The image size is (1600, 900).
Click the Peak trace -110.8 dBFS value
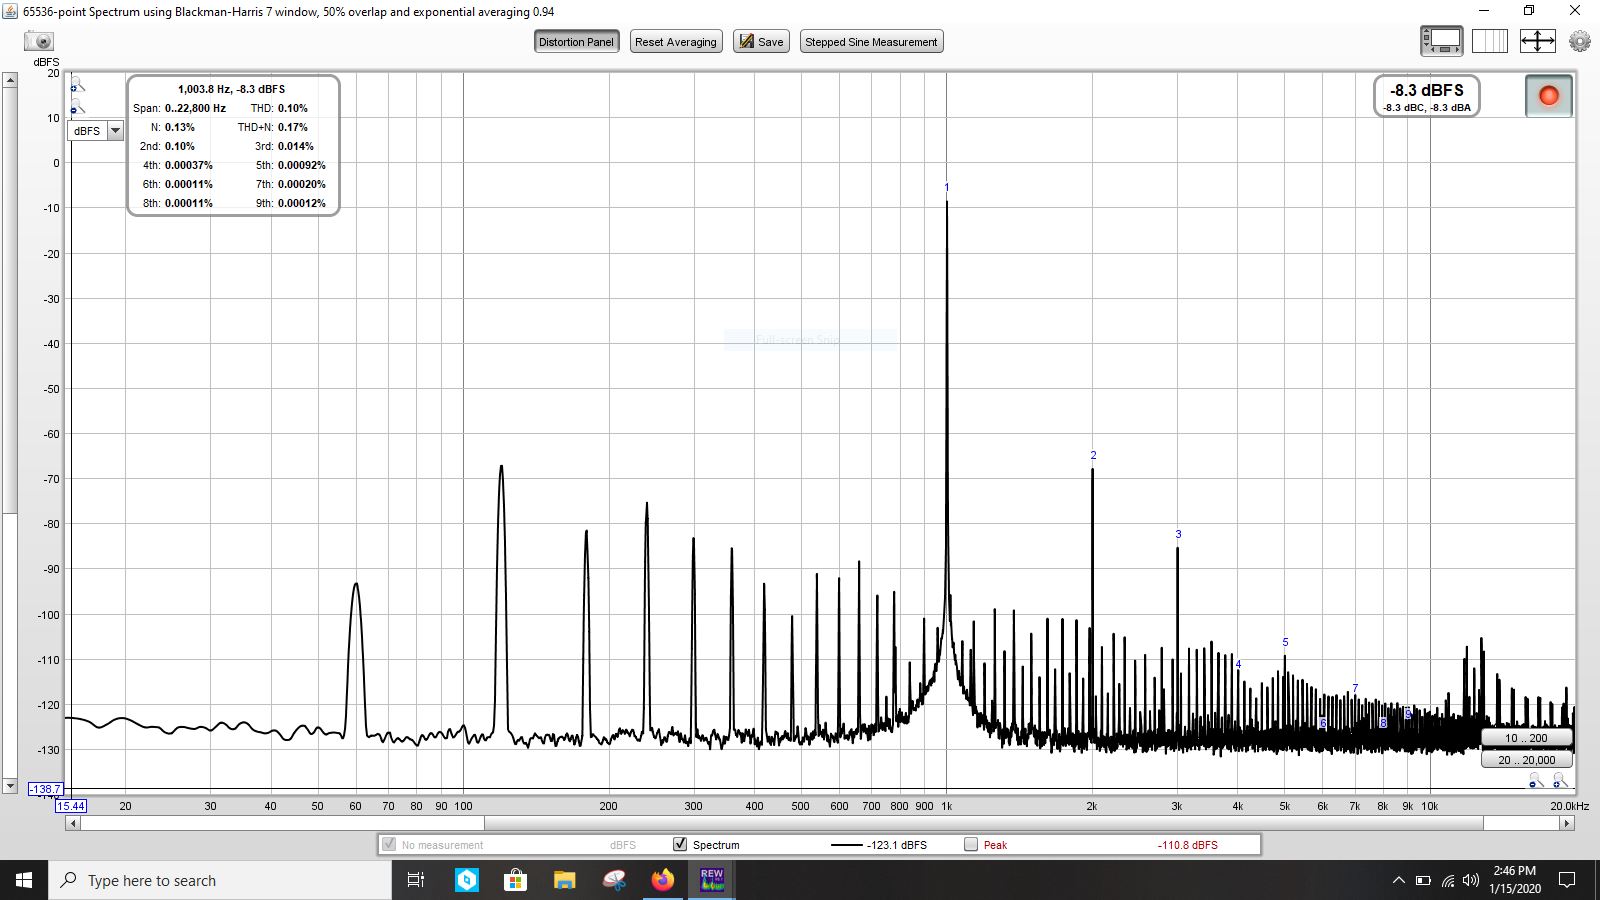click(x=1188, y=845)
